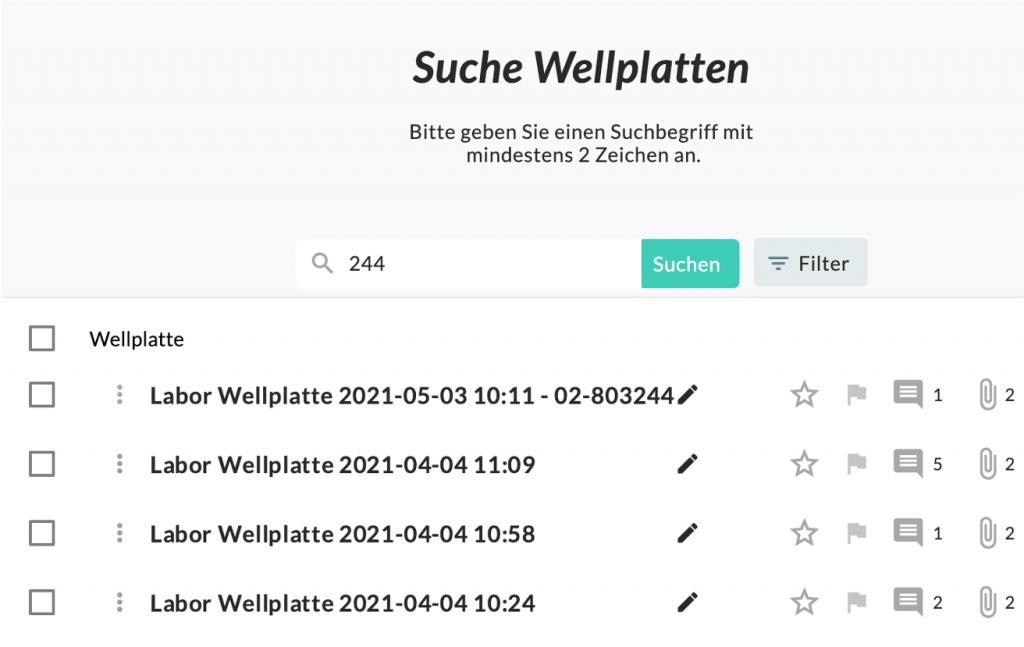The image size is (1024, 647).
Task: Flag the Wellplatte from 2021-04-04 10:58
Action: coord(856,534)
